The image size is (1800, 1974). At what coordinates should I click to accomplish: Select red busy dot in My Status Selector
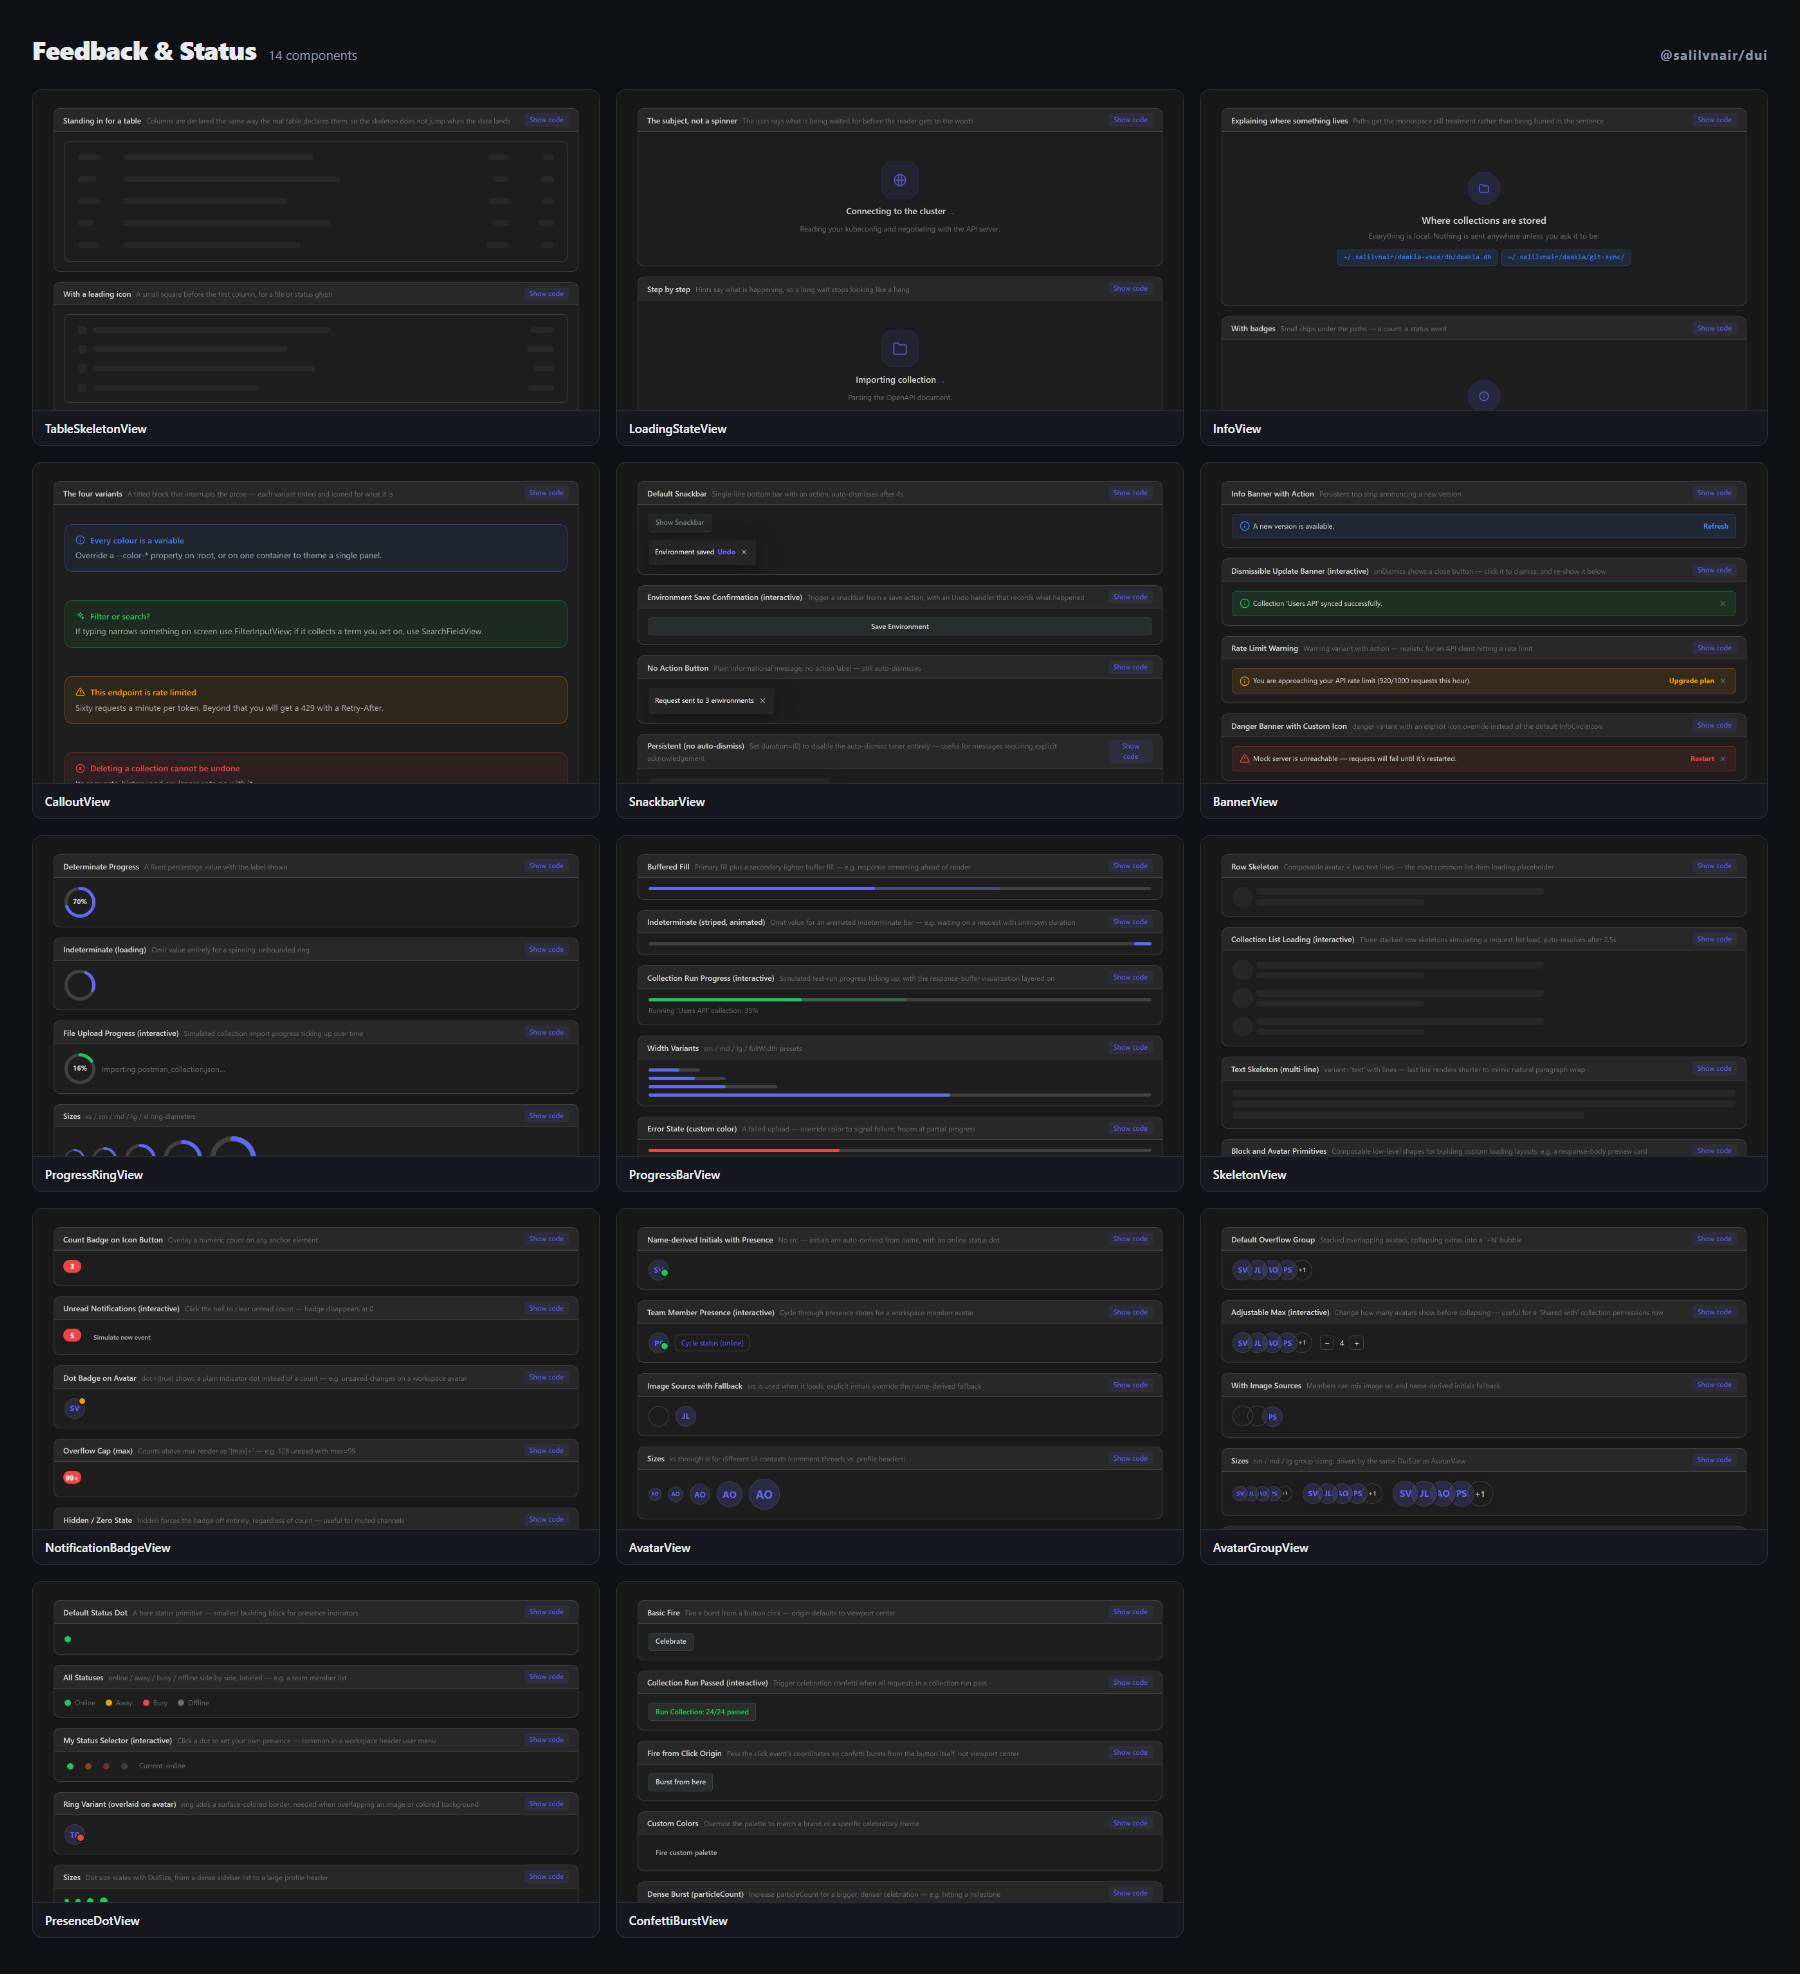coord(106,1767)
